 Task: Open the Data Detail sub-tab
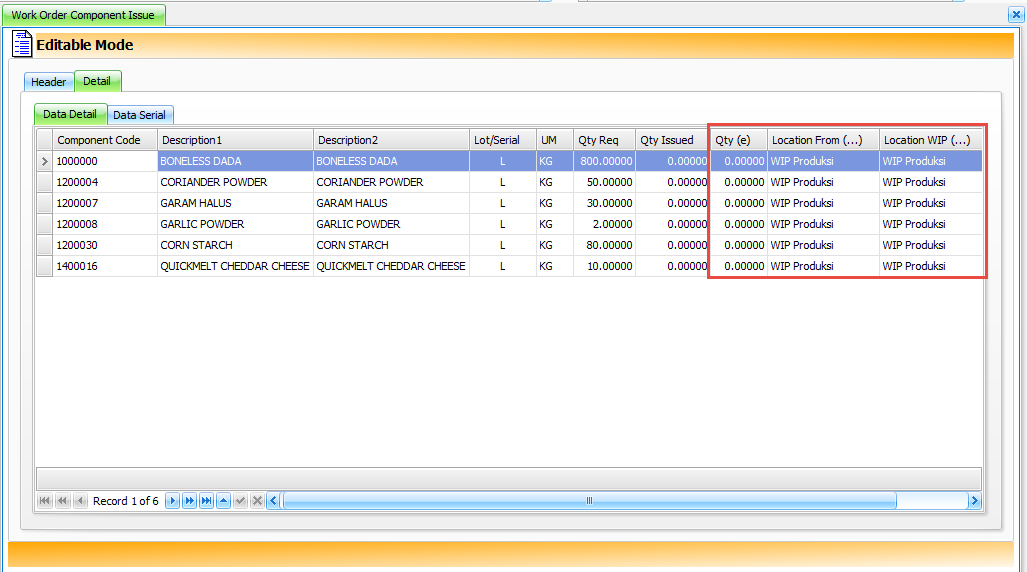click(x=70, y=114)
